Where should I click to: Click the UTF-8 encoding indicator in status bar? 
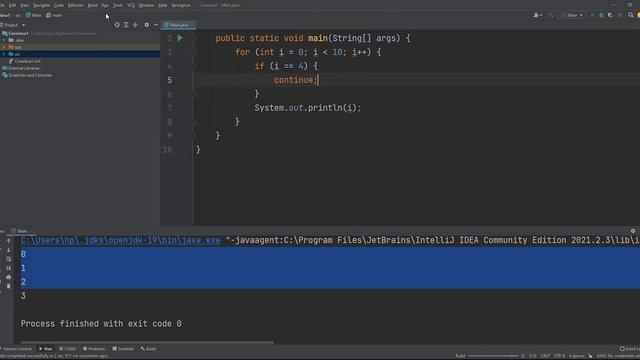click(x=559, y=356)
